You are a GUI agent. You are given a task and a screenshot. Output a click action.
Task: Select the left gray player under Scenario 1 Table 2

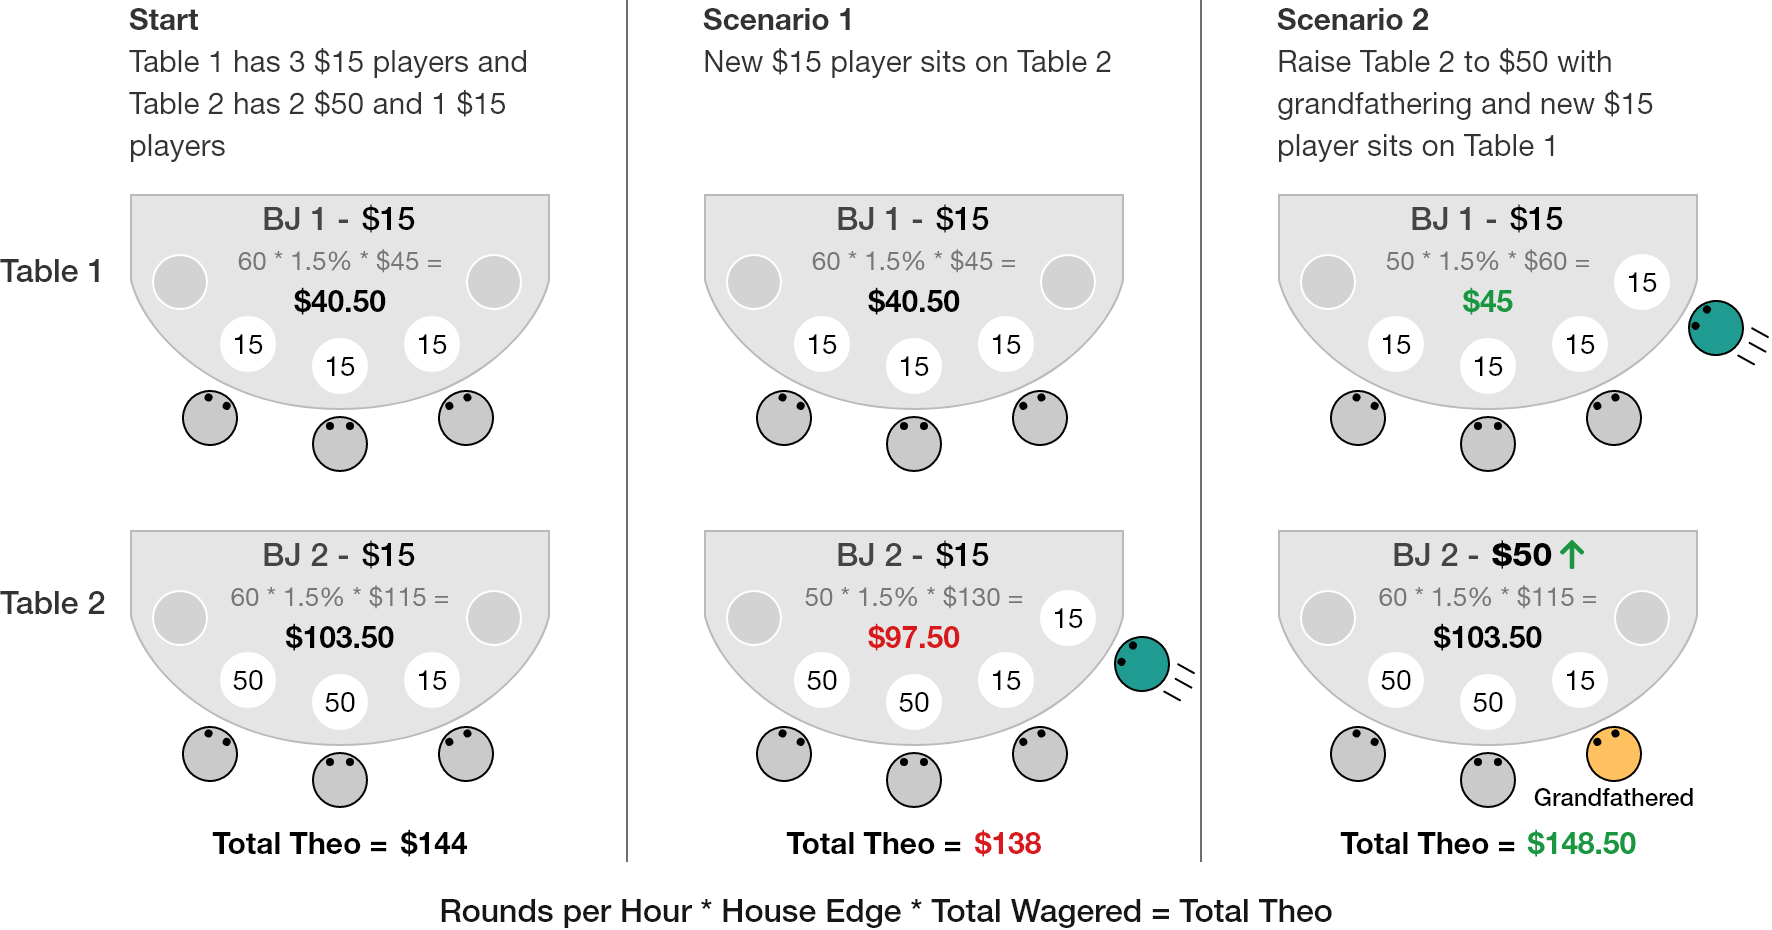click(784, 754)
